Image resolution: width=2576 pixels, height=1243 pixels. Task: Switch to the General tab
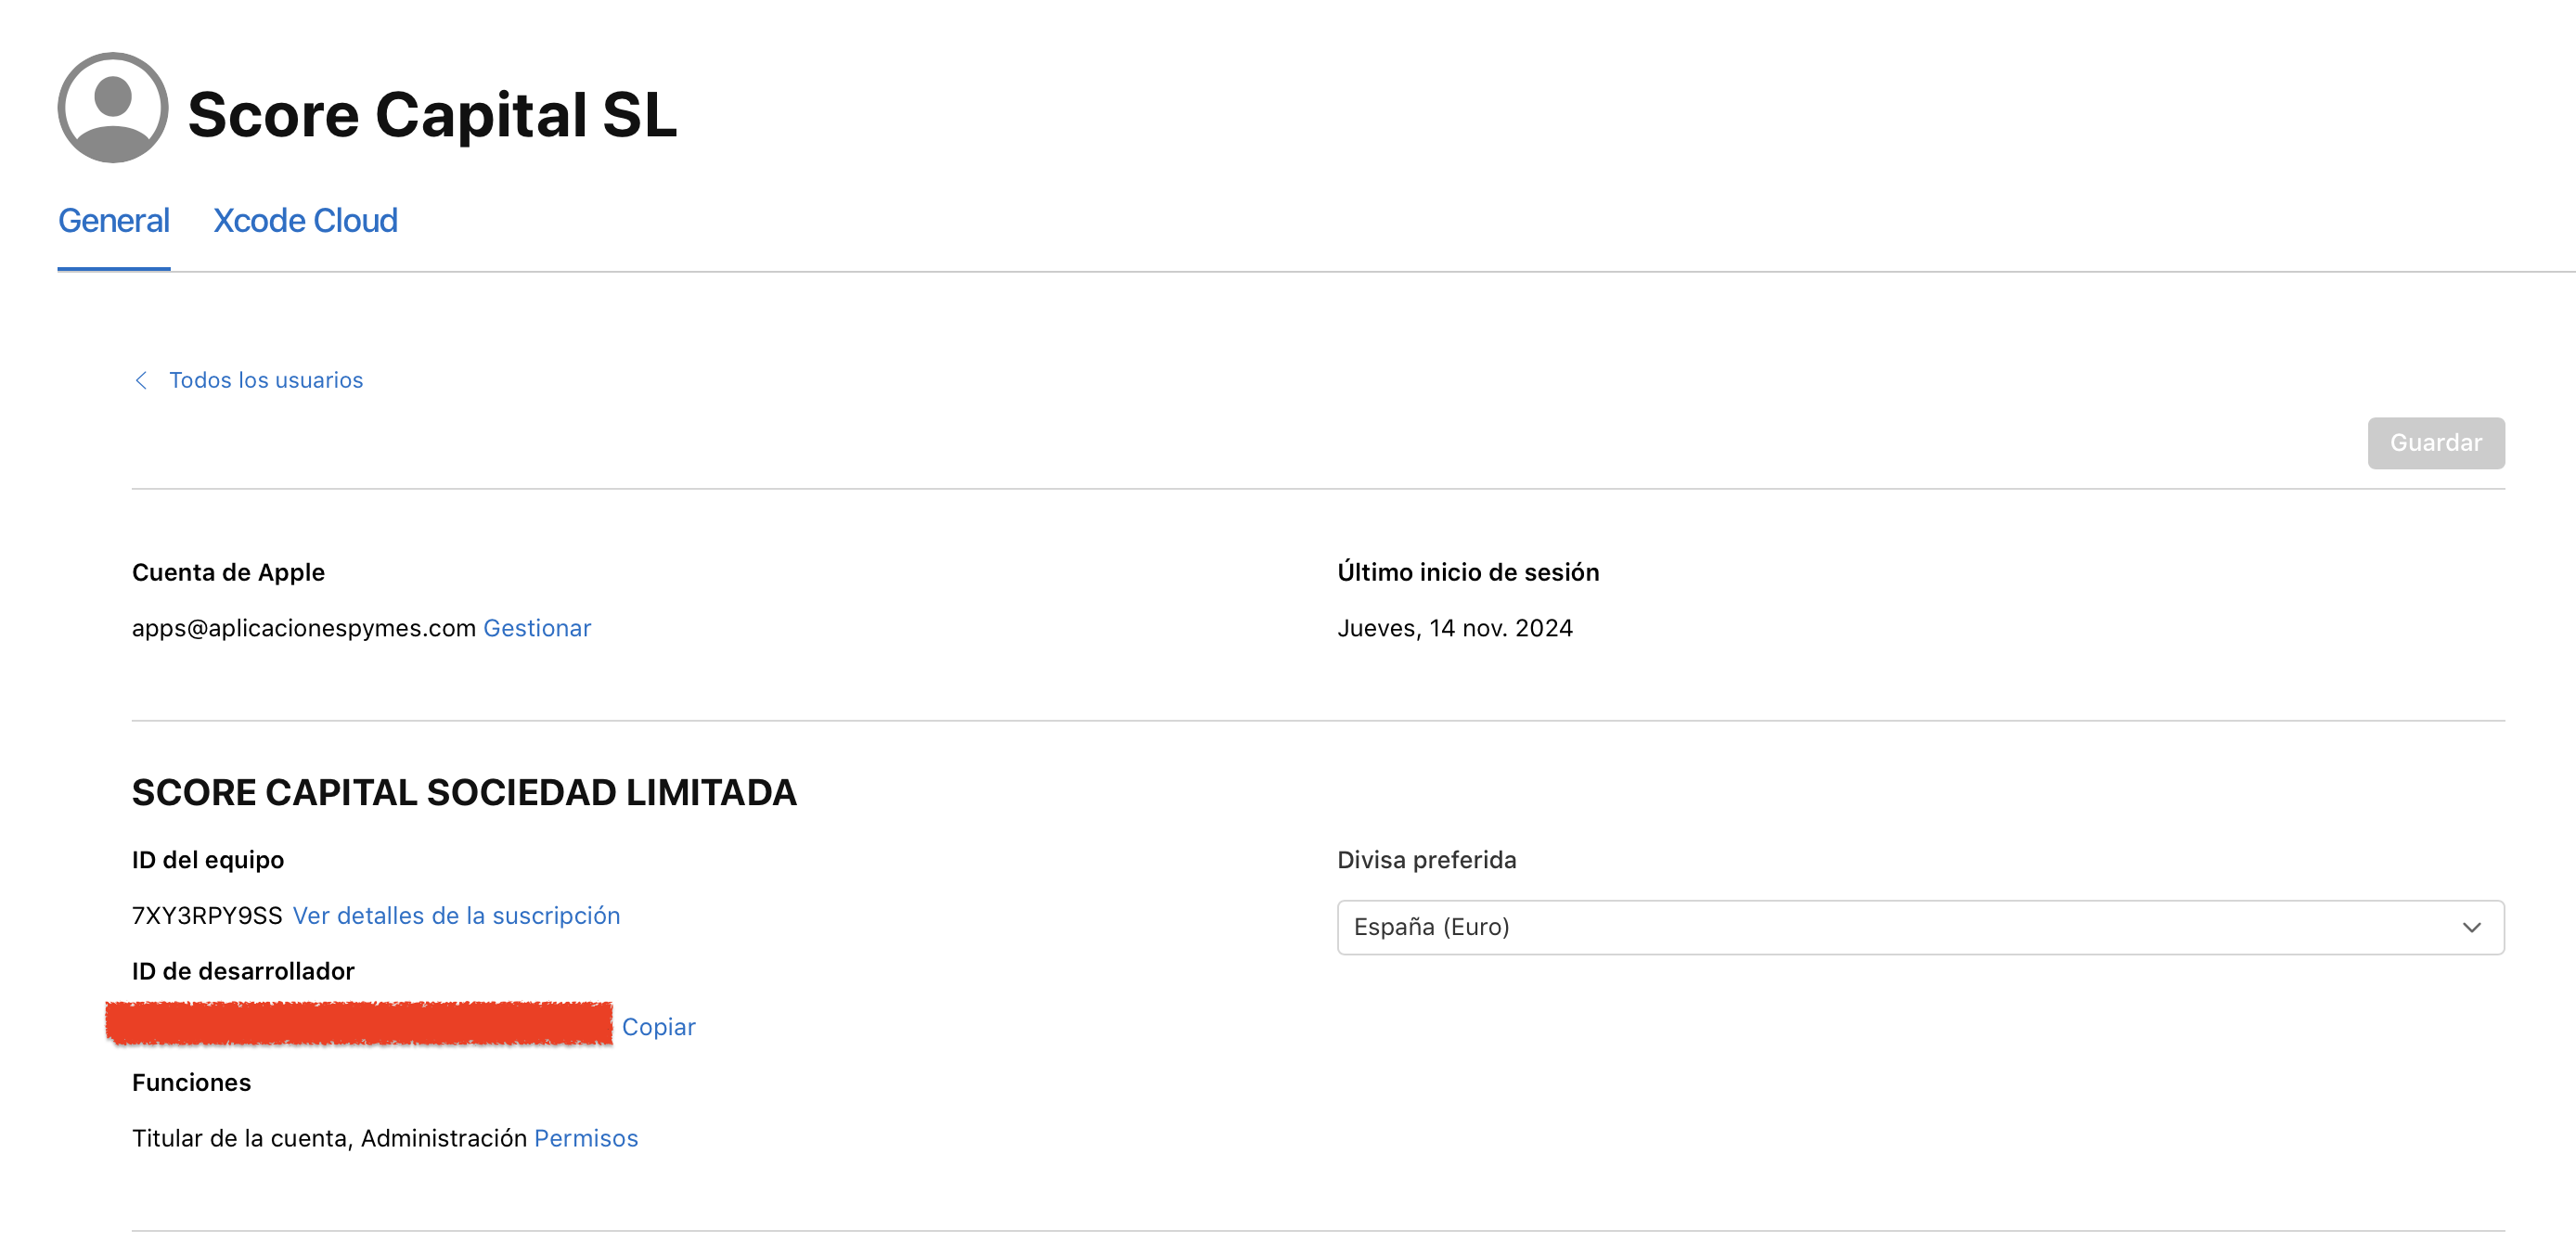pyautogui.click(x=114, y=220)
